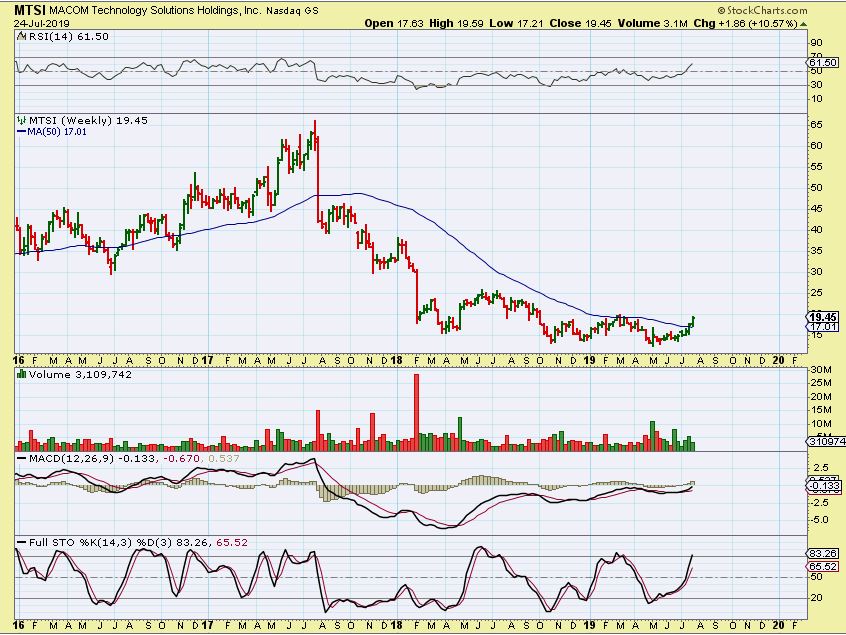Click the MA(50) blue line legend marker
The image size is (846, 635).
pos(22,132)
